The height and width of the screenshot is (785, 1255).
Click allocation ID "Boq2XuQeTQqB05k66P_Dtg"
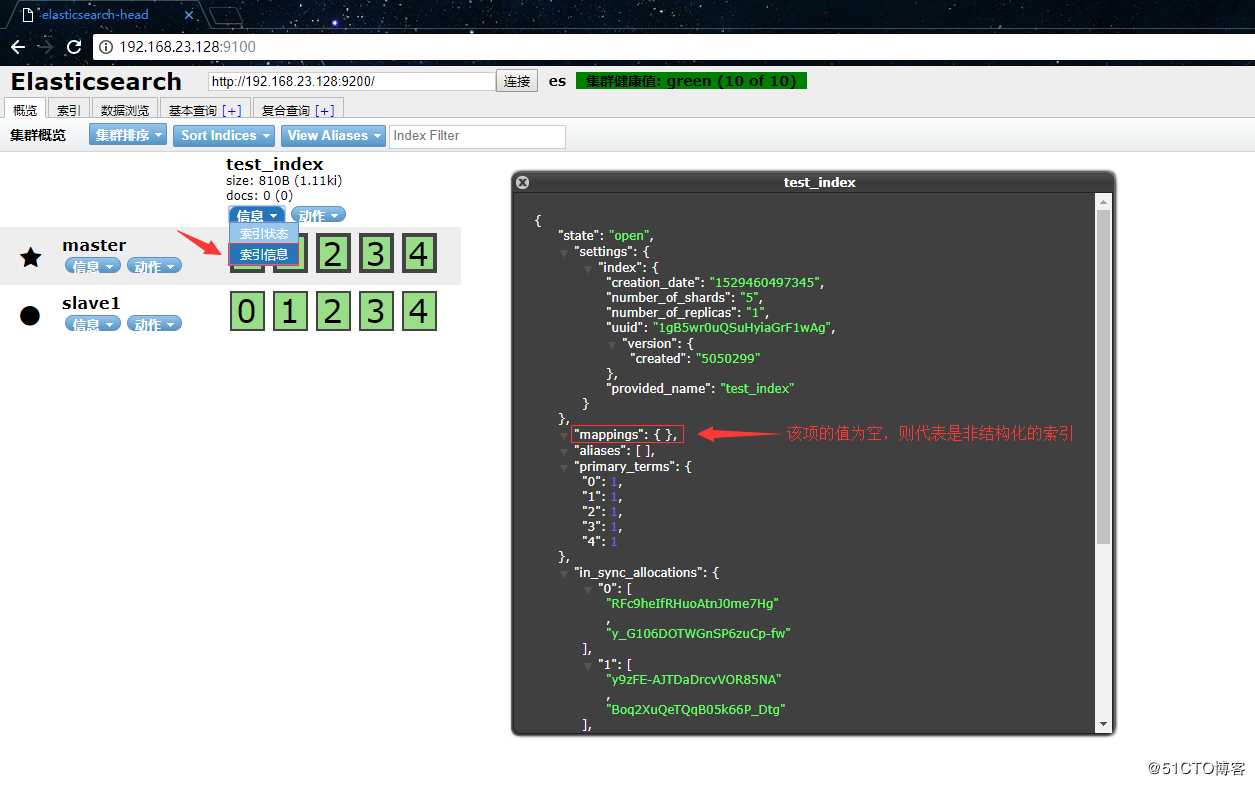tap(696, 709)
